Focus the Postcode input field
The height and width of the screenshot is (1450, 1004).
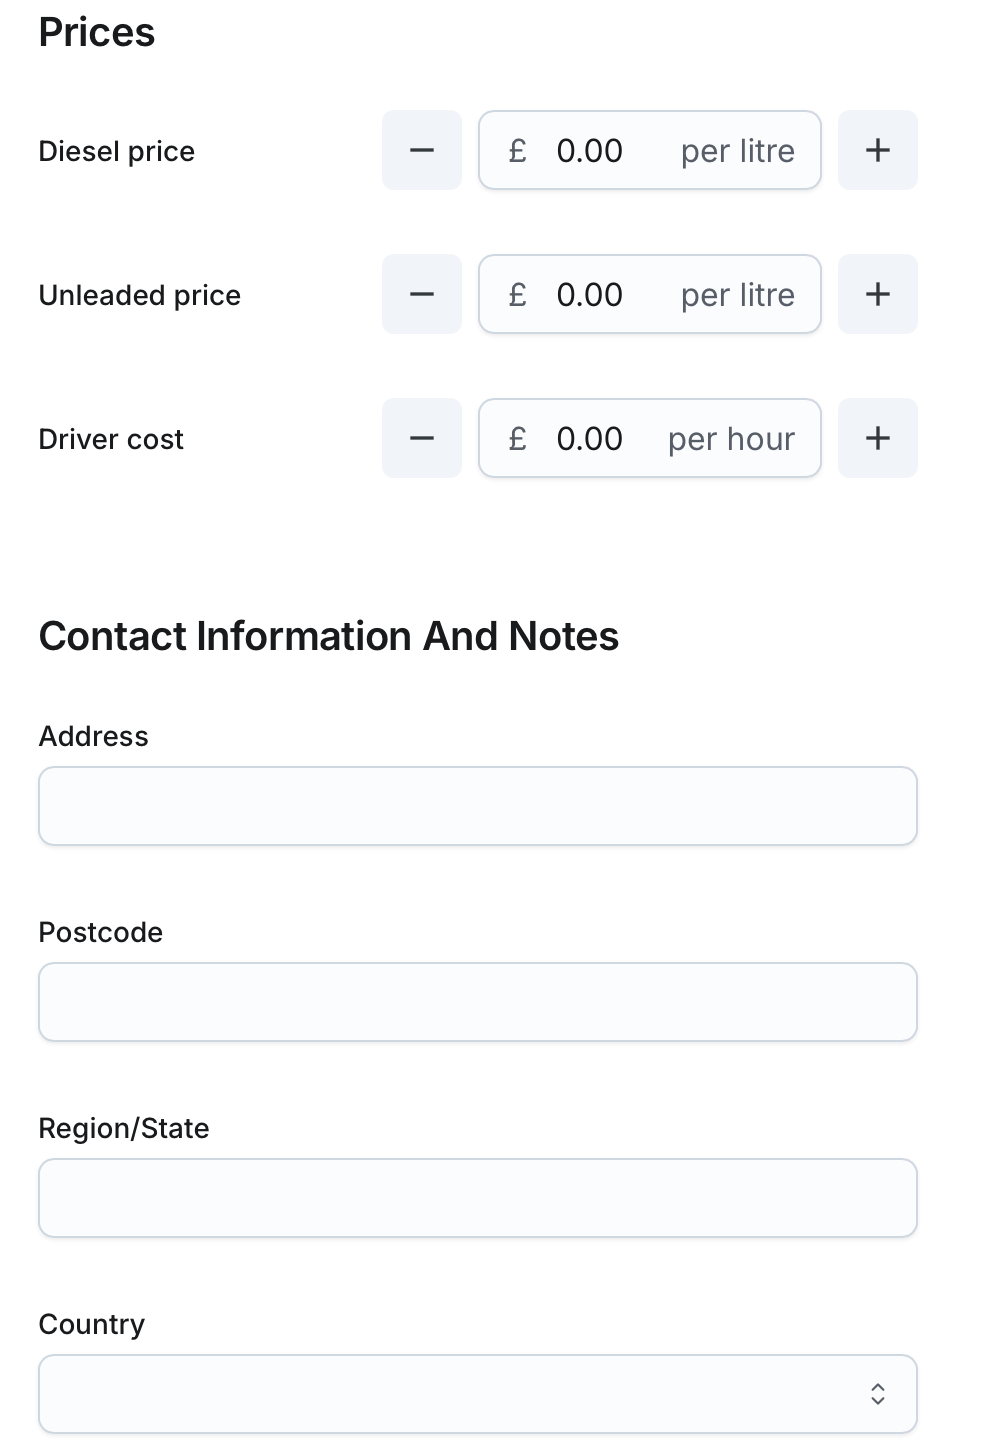tap(477, 1002)
